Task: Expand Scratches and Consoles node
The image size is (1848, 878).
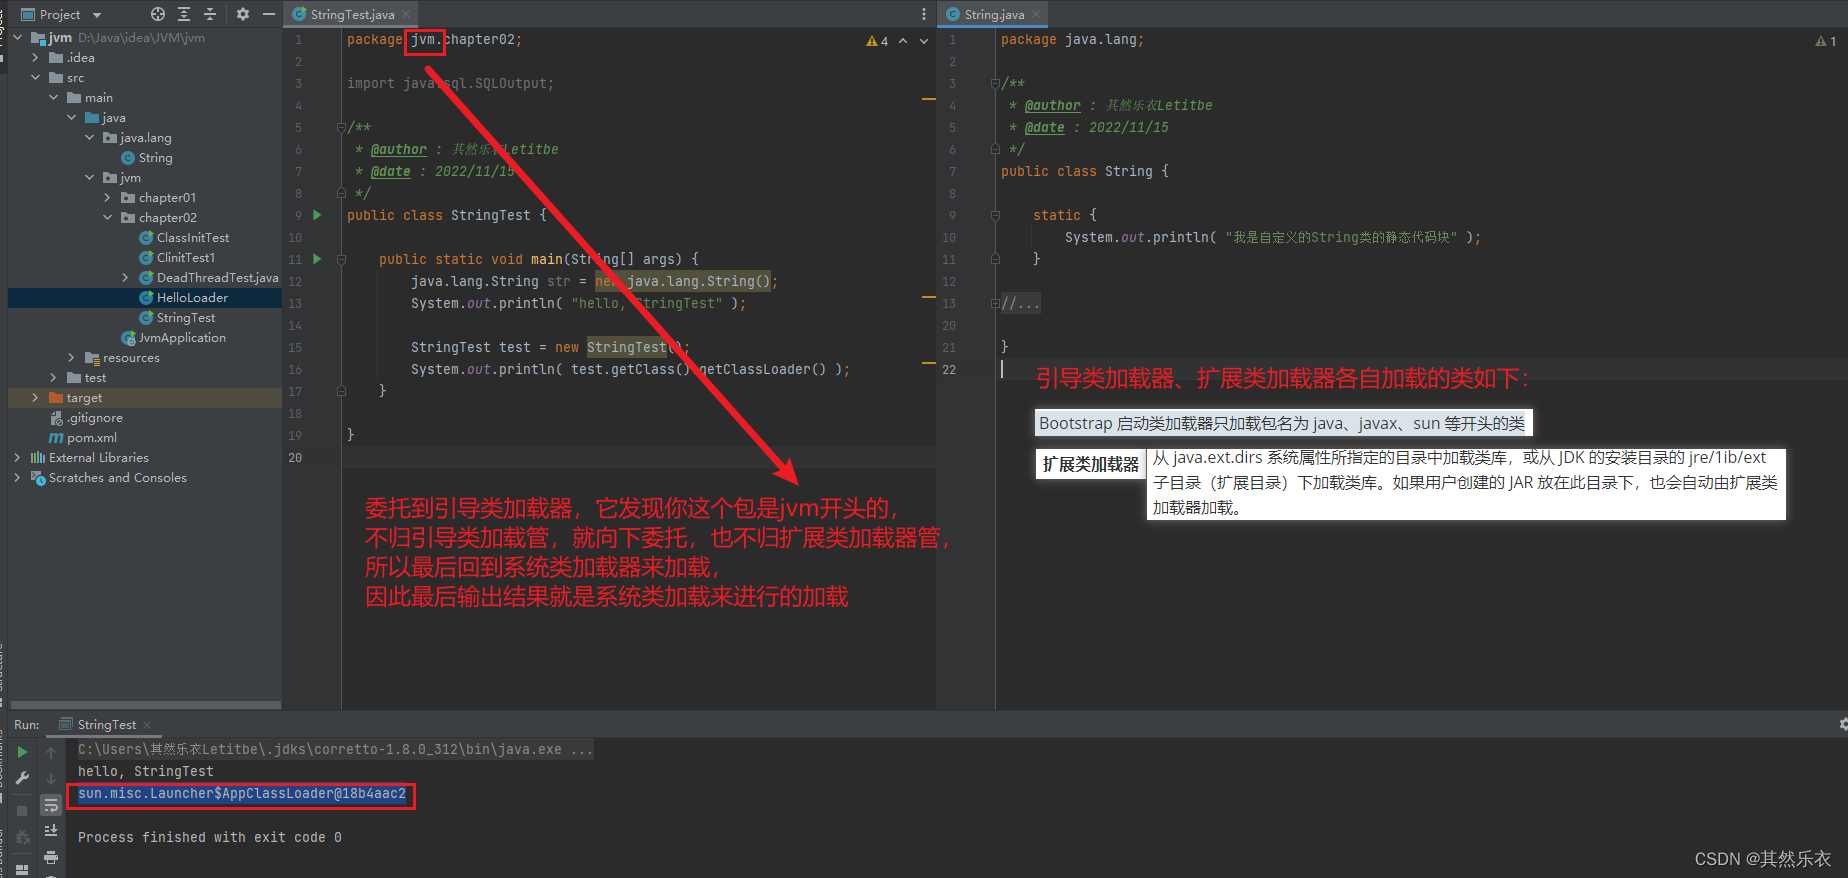Action: tap(18, 478)
